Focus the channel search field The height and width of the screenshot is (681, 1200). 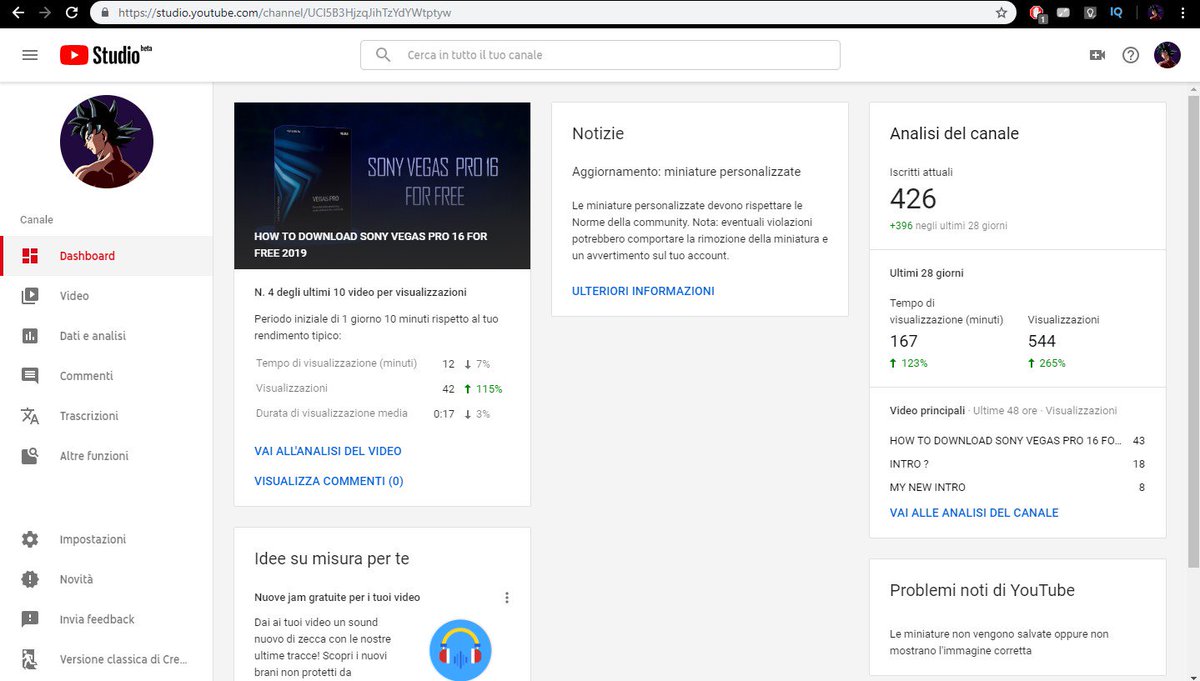(600, 55)
